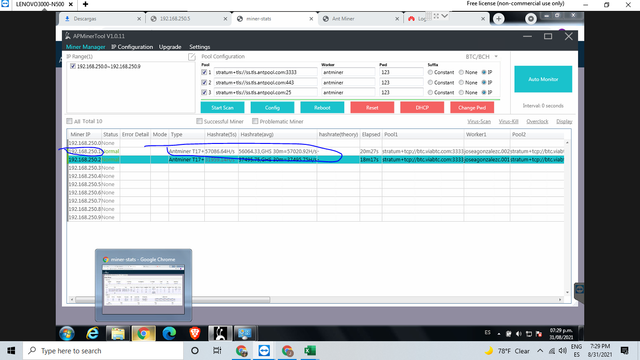
Task: Click the DHCP button
Action: coord(422,108)
